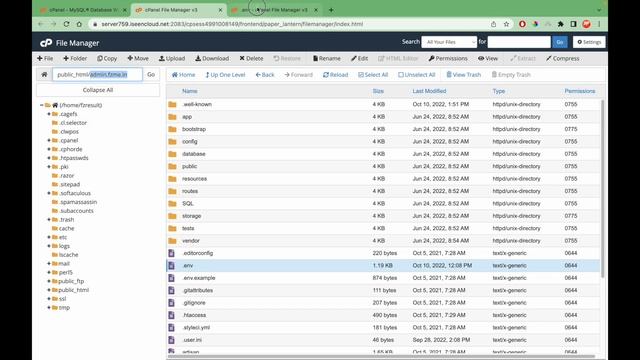The width and height of the screenshot is (640, 360).
Task: Compress the selected item
Action: 562,58
